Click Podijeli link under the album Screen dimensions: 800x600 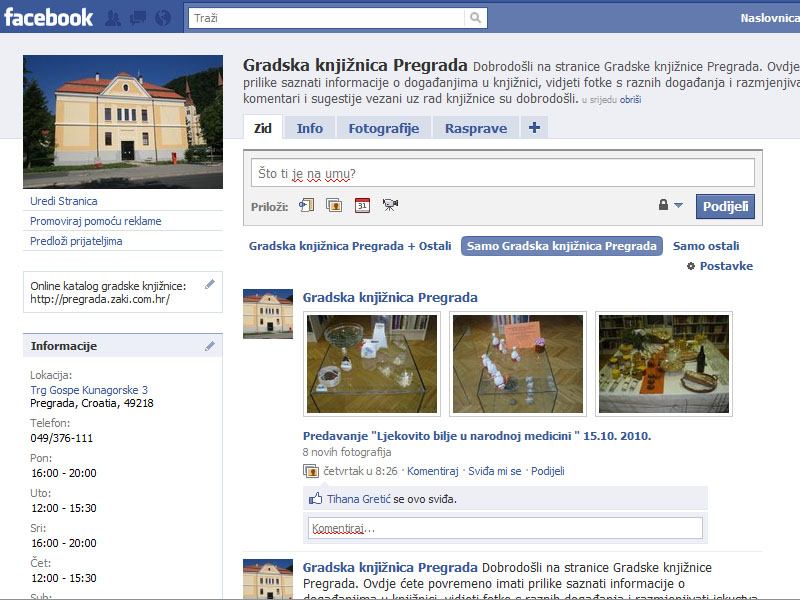click(x=547, y=471)
